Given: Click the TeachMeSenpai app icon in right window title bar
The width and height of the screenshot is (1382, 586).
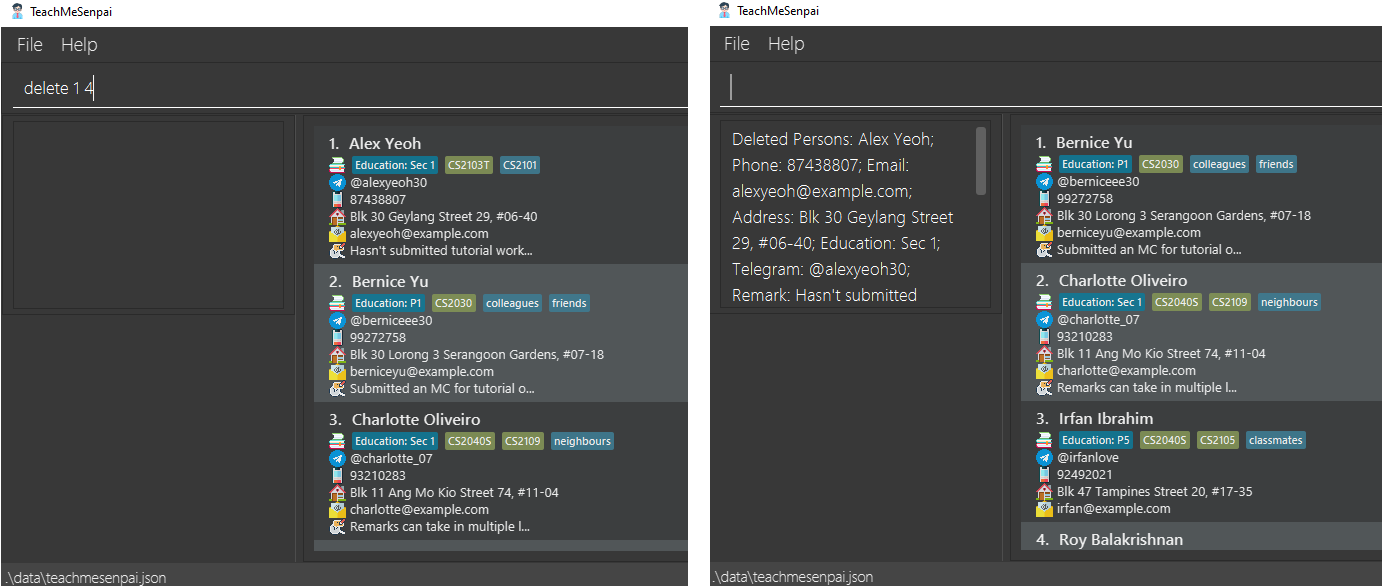Looking at the screenshot, I should [x=724, y=10].
